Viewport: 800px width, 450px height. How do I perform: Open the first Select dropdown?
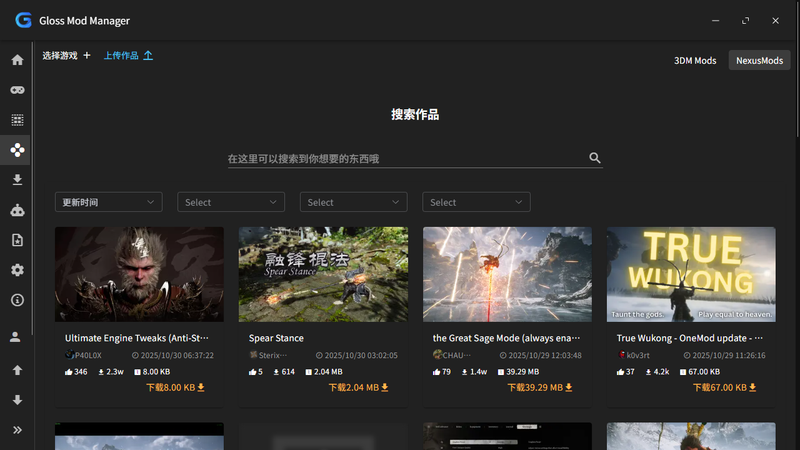pyautogui.click(x=231, y=202)
